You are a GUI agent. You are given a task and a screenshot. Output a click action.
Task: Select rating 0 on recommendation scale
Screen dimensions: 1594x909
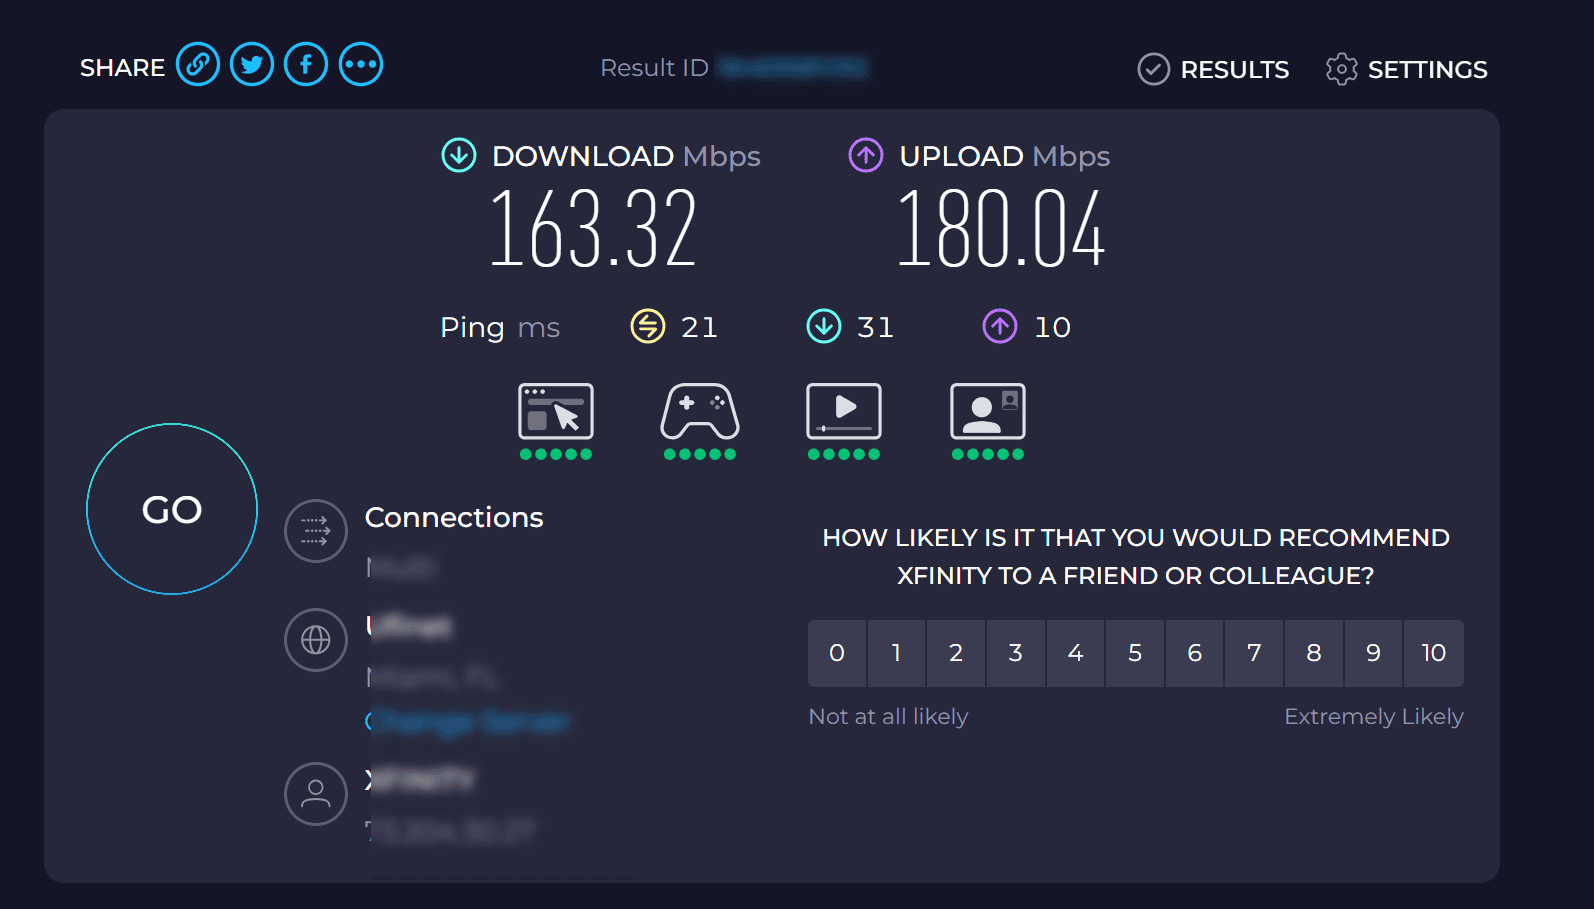[837, 653]
